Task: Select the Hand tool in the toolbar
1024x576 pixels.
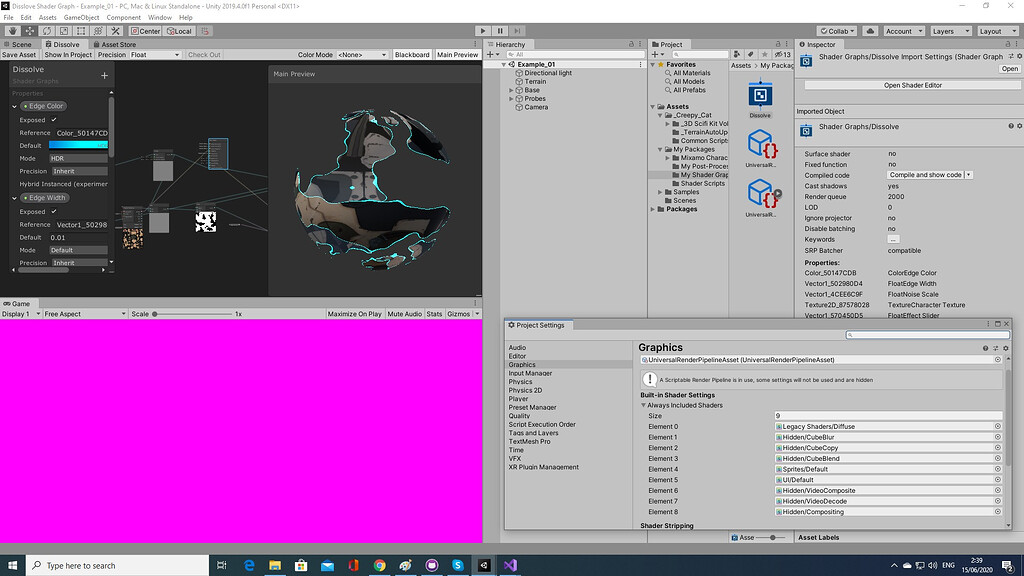Action: (x=13, y=31)
